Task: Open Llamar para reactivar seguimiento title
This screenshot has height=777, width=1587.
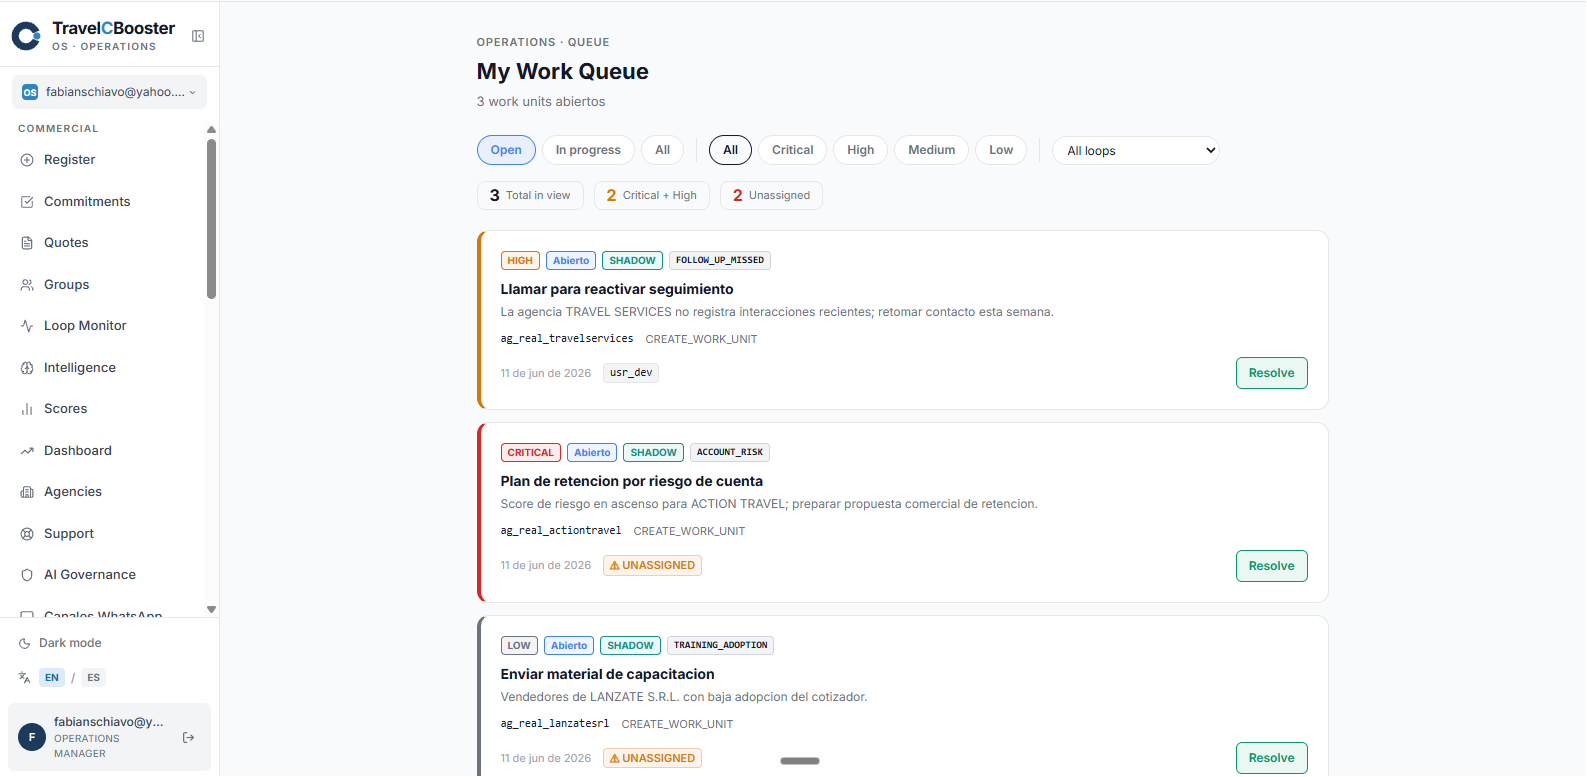Action: [x=617, y=289]
